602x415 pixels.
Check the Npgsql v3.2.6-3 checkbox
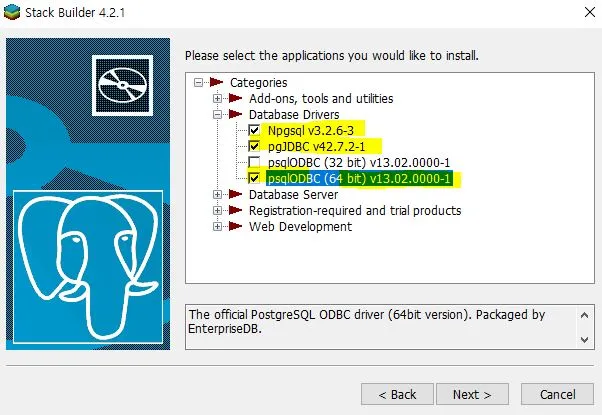254,131
